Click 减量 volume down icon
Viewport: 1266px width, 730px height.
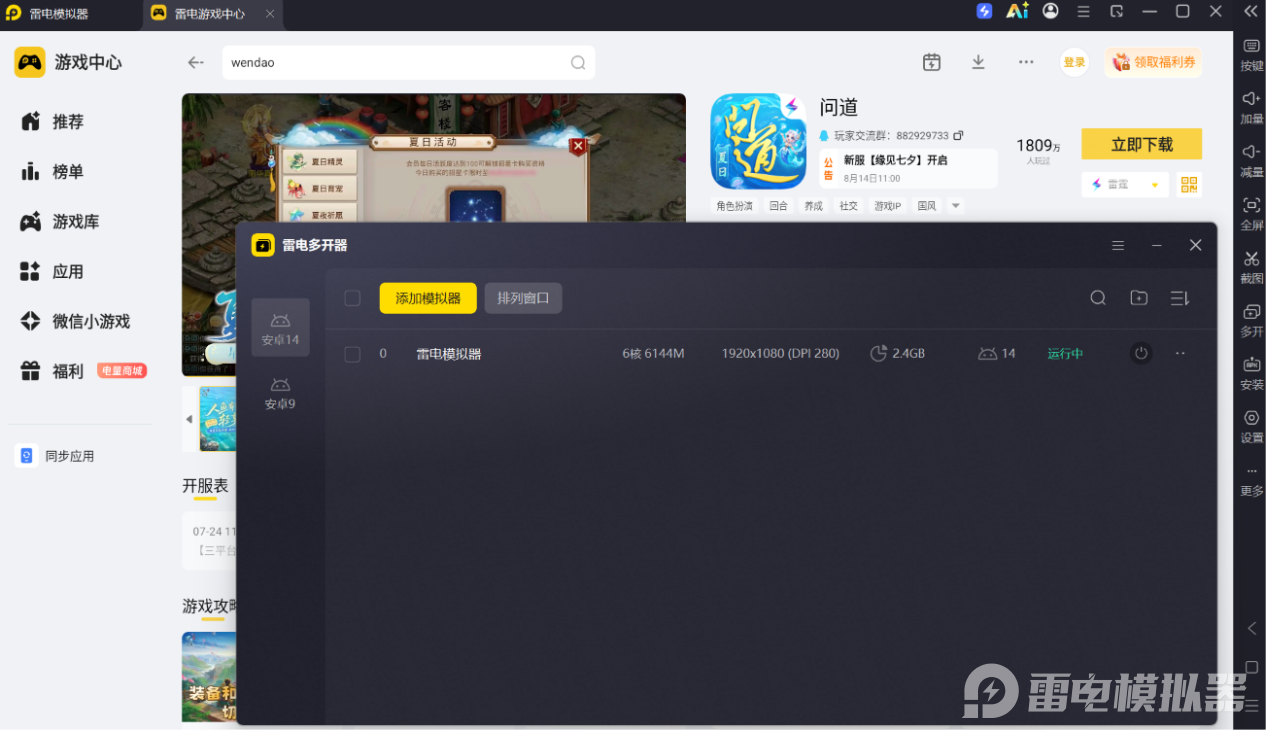tap(1251, 161)
